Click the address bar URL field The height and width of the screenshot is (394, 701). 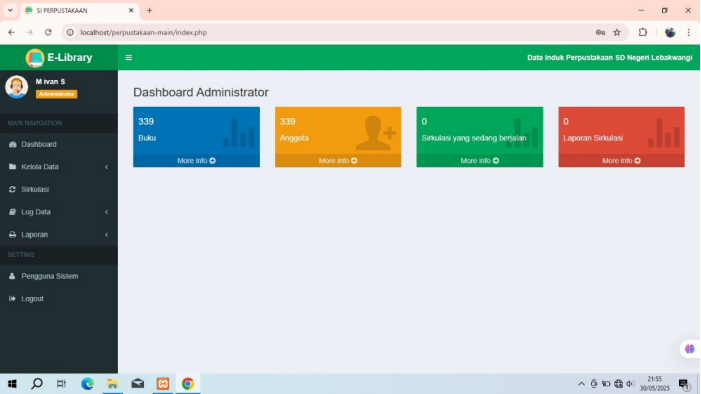pyautogui.click(x=331, y=32)
